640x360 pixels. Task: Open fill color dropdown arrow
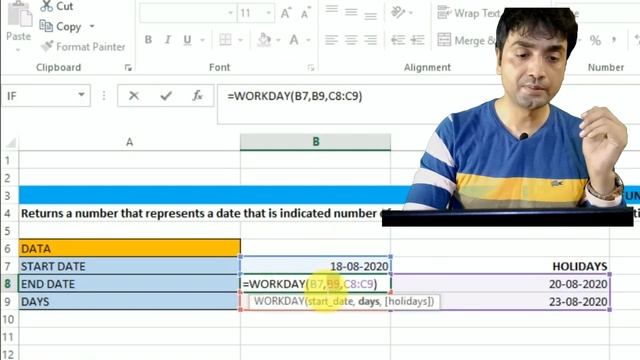tap(278, 40)
